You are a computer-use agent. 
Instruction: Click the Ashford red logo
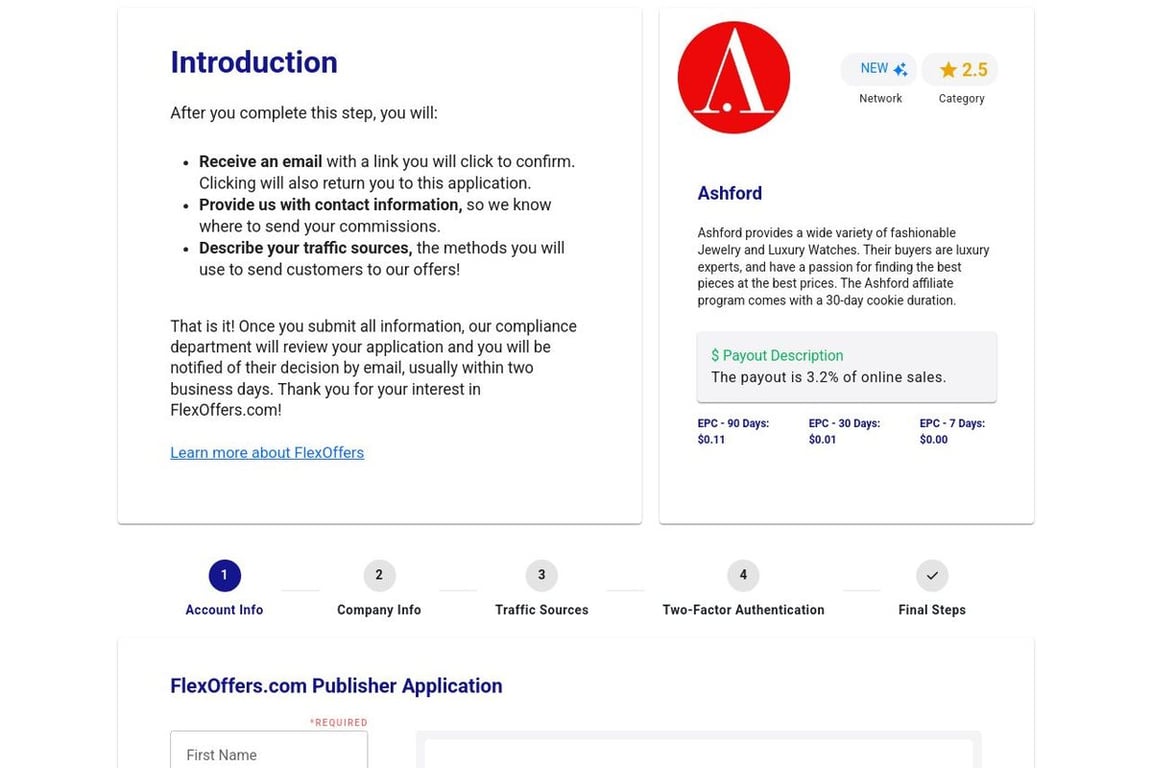pos(733,77)
